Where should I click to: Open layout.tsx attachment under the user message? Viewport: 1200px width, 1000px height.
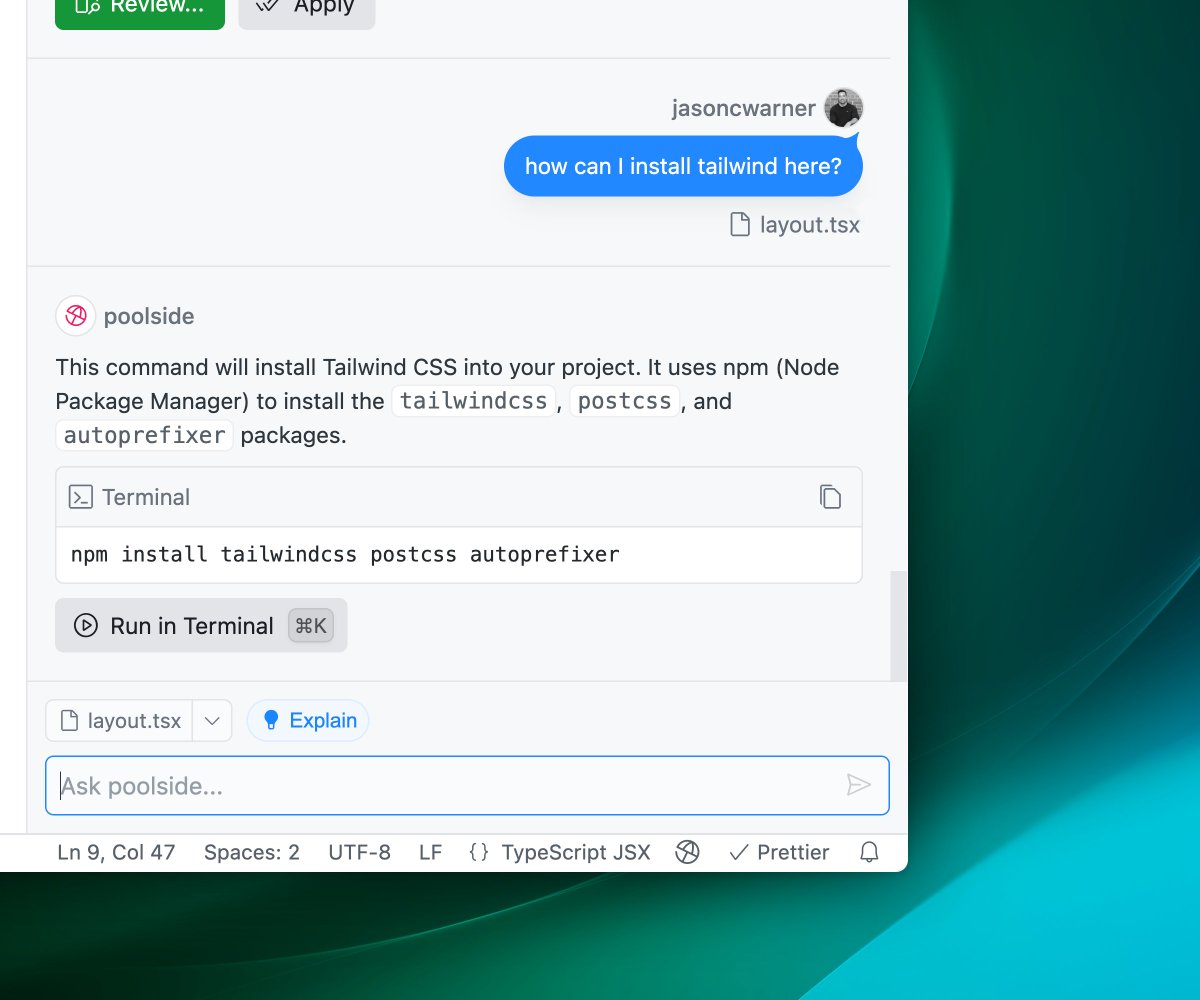pos(795,225)
